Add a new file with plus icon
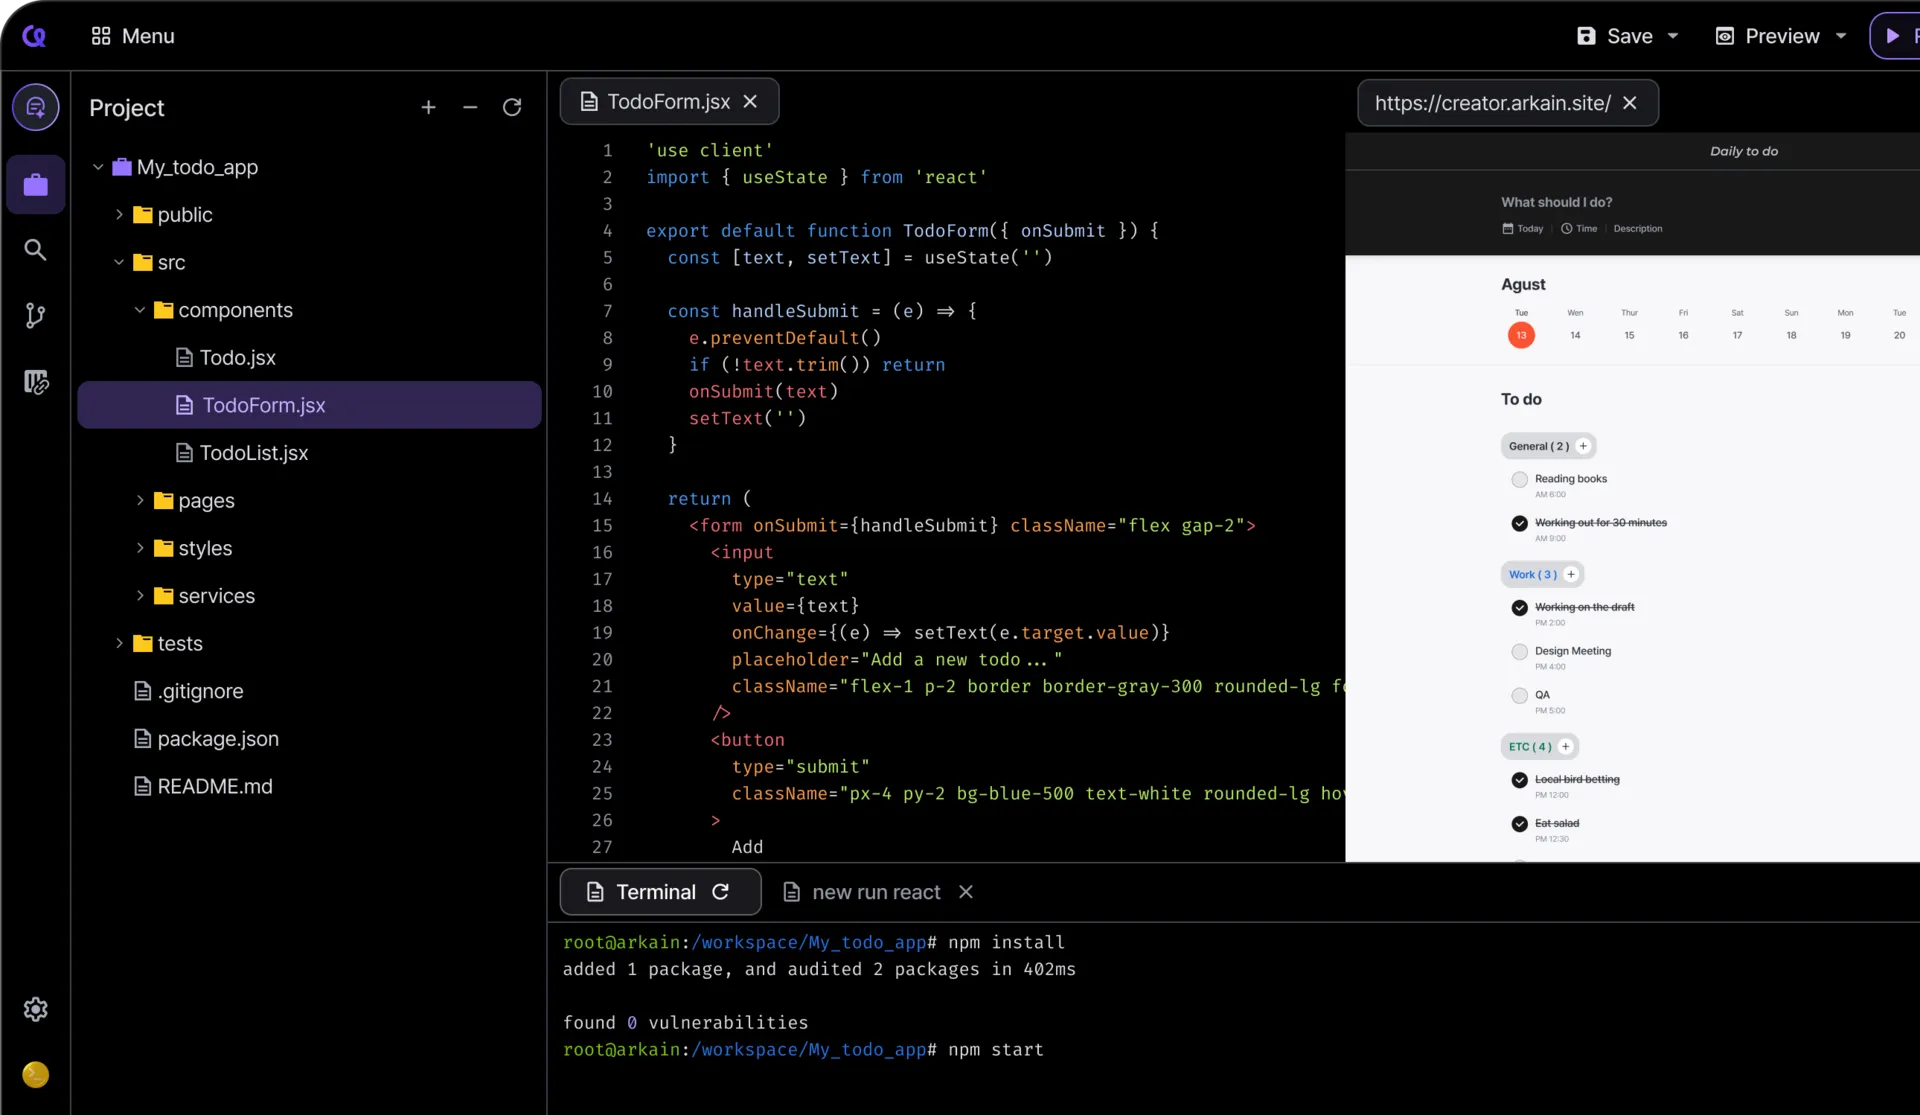This screenshot has height=1115, width=1920. point(428,107)
